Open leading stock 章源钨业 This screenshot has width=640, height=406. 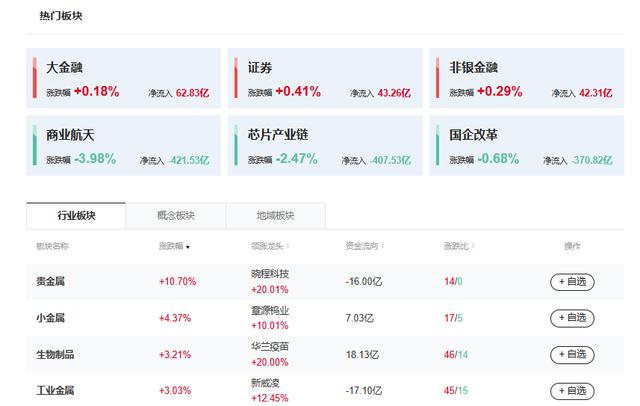(270, 311)
